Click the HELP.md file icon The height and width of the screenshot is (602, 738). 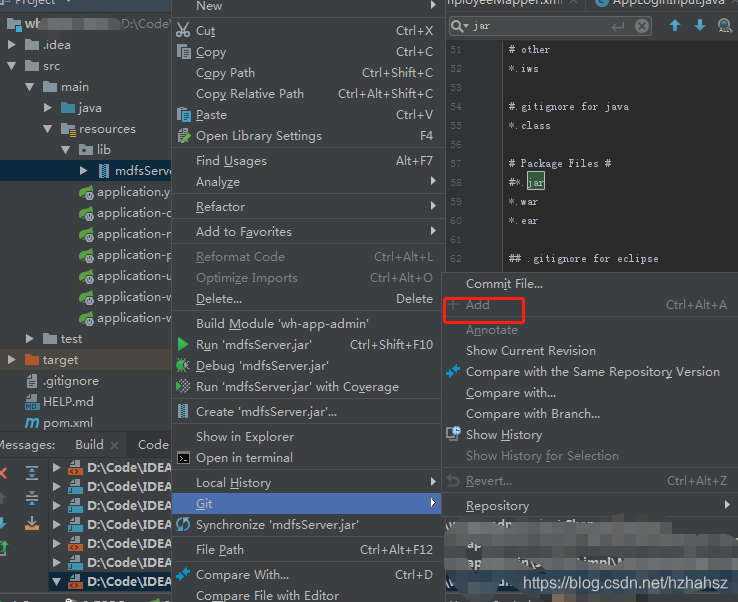[x=32, y=401]
